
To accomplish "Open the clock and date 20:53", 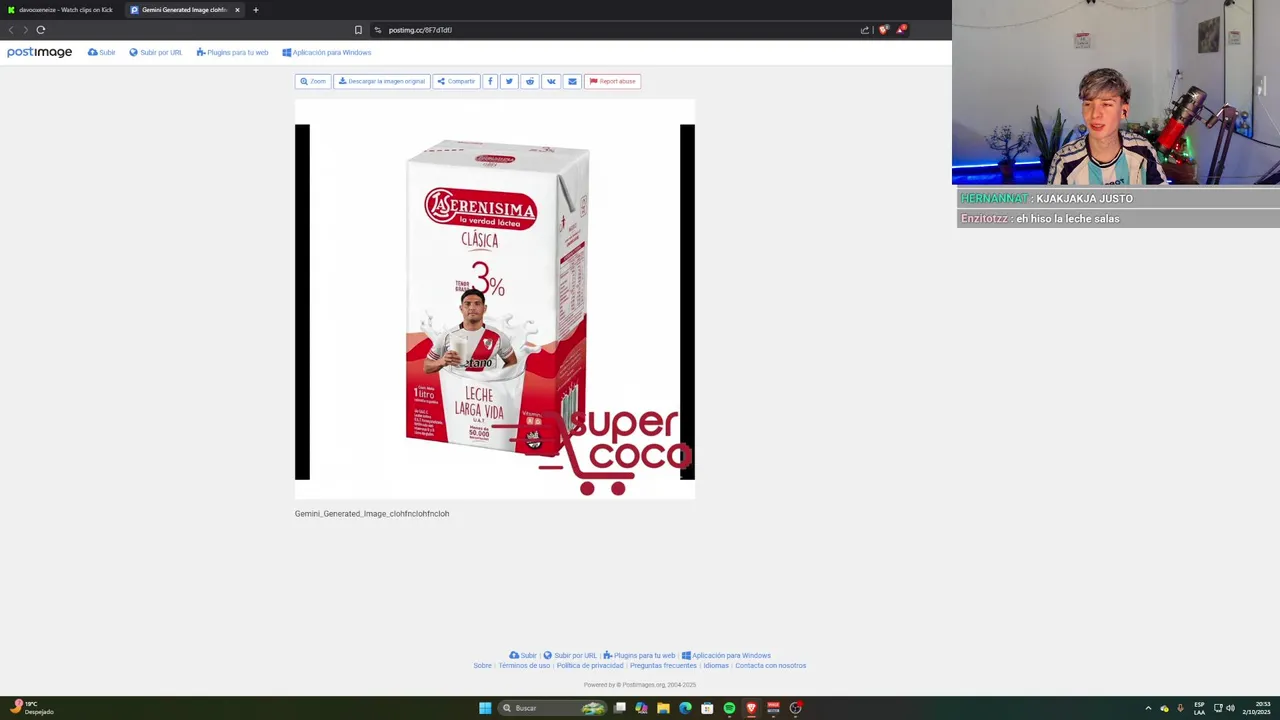I will 1256,708.
